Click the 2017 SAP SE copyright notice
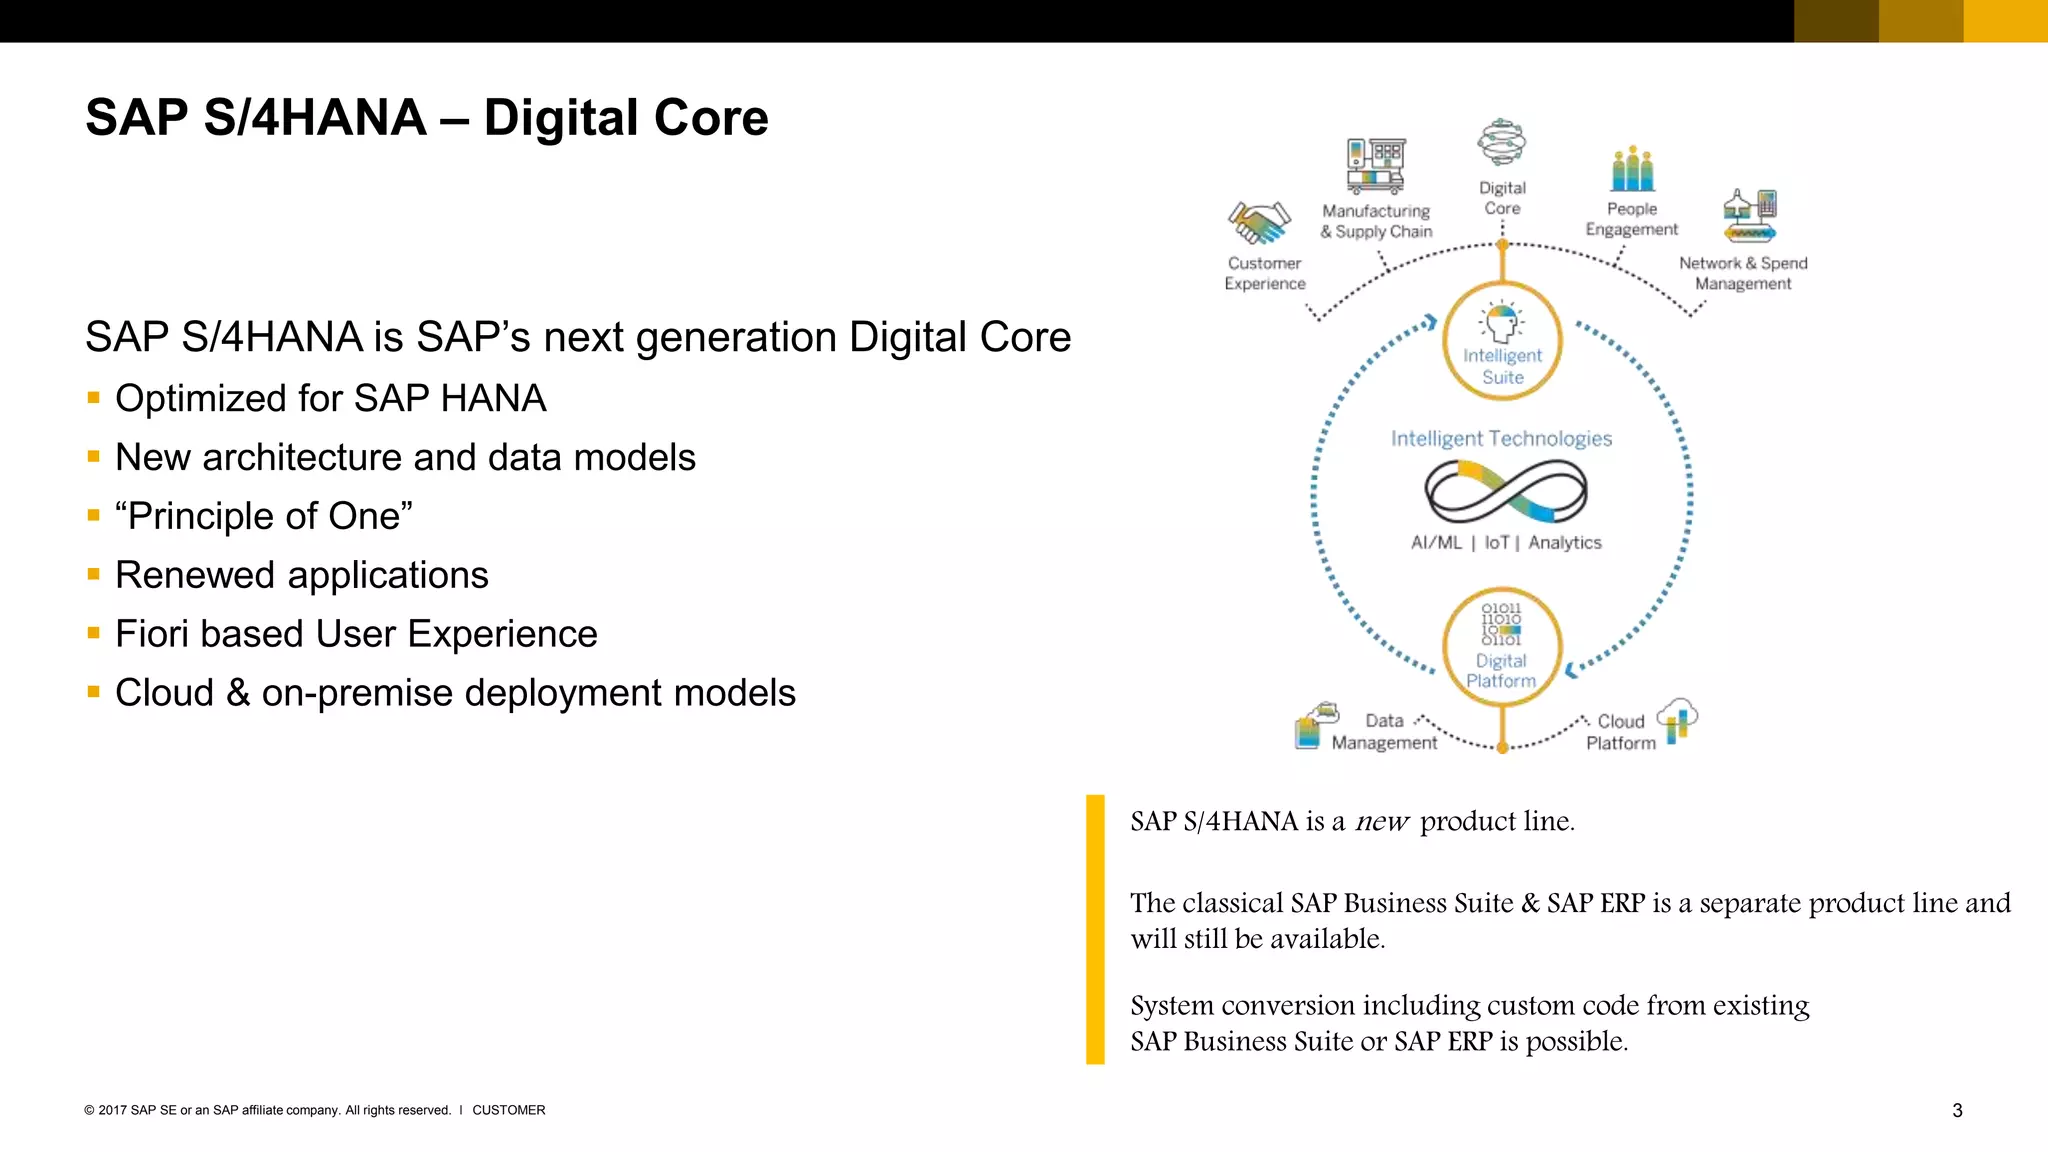Screen dimensions: 2048x1152 pyautogui.click(x=268, y=1110)
